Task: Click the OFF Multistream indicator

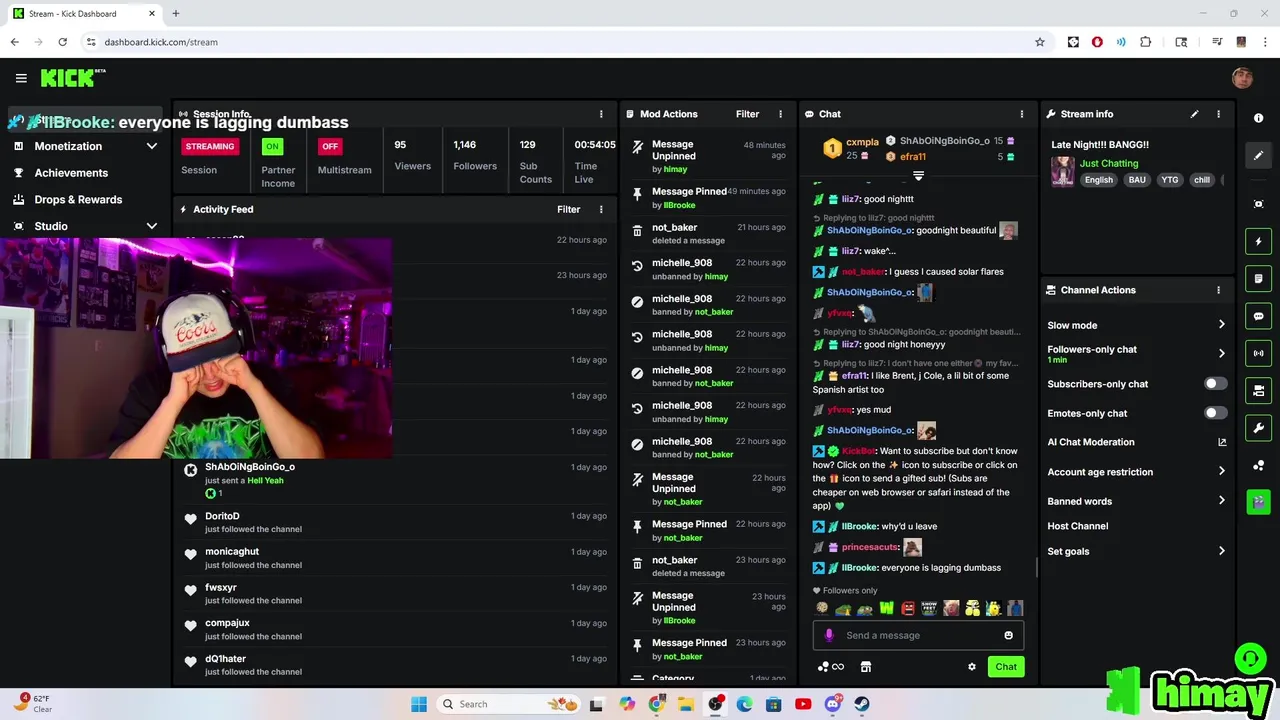Action: (330, 146)
